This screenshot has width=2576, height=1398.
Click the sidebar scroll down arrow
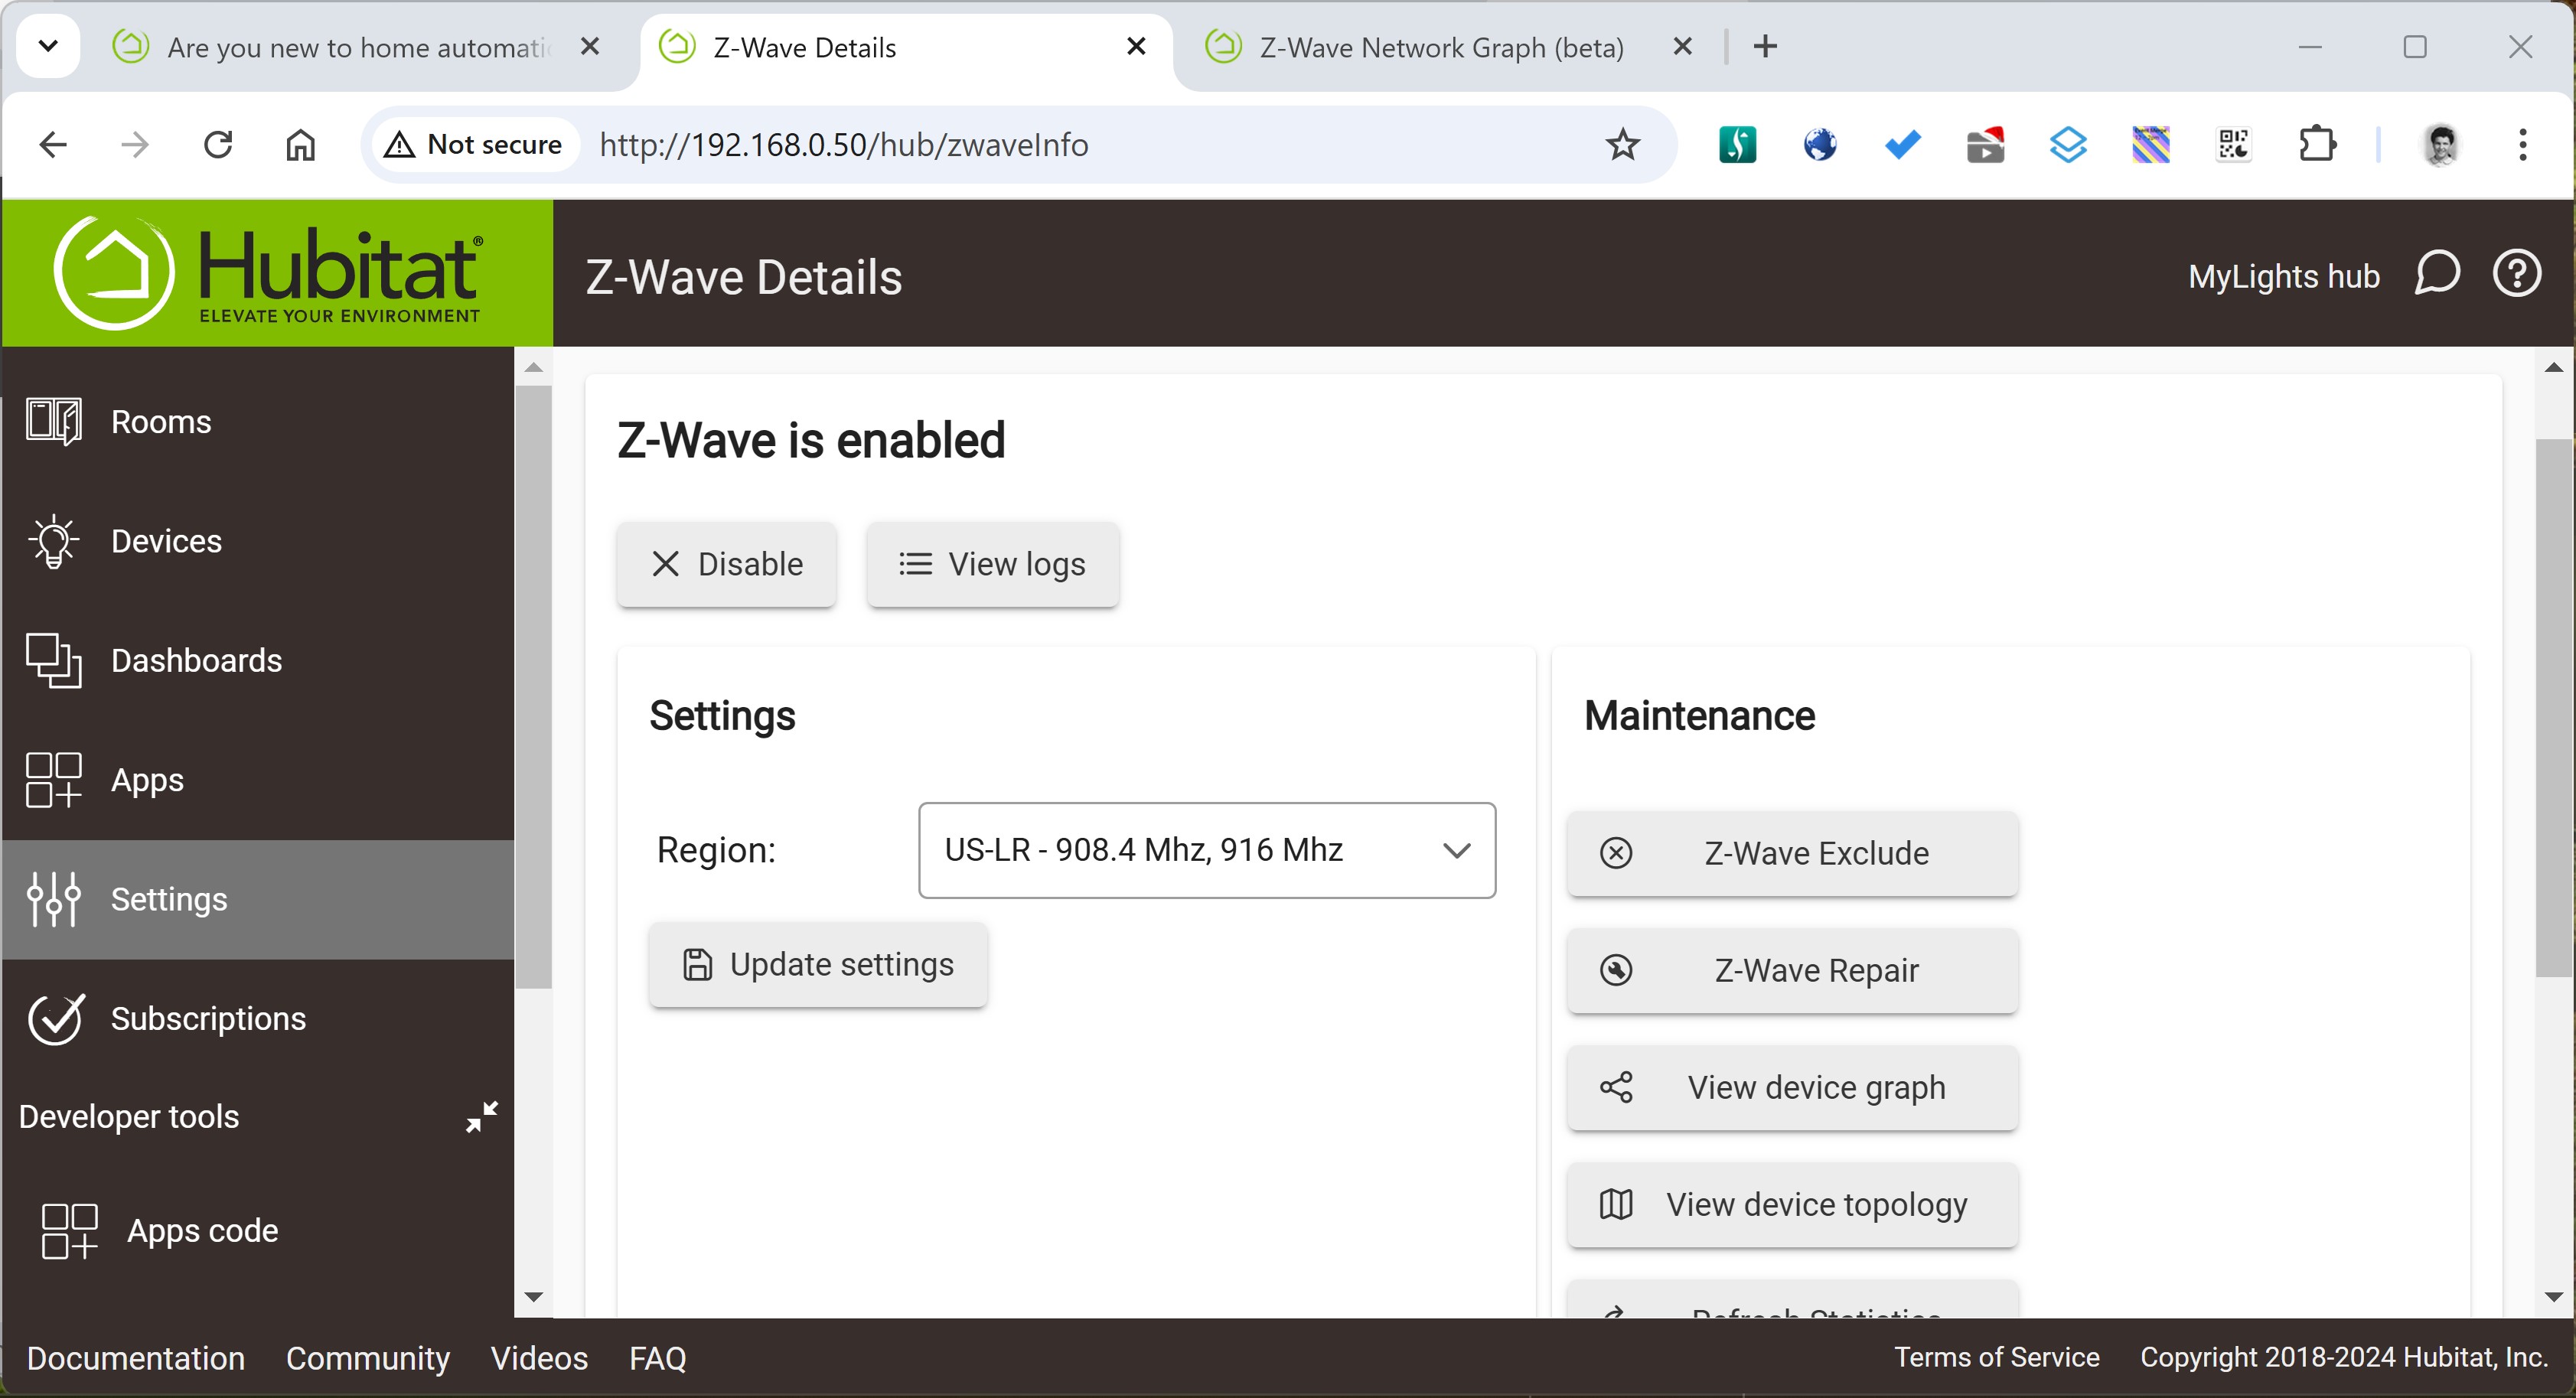click(534, 1297)
